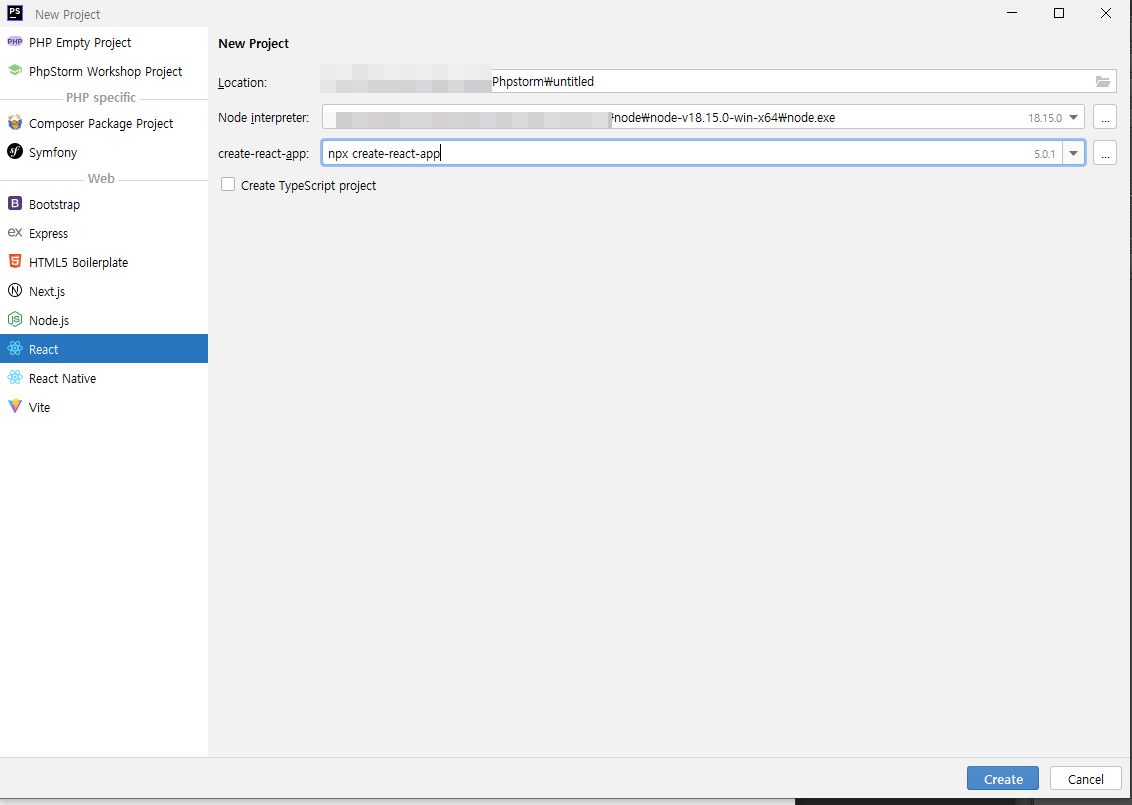Viewport: 1132px width, 805px height.
Task: Click the Next.js logo icon
Action: [14, 290]
